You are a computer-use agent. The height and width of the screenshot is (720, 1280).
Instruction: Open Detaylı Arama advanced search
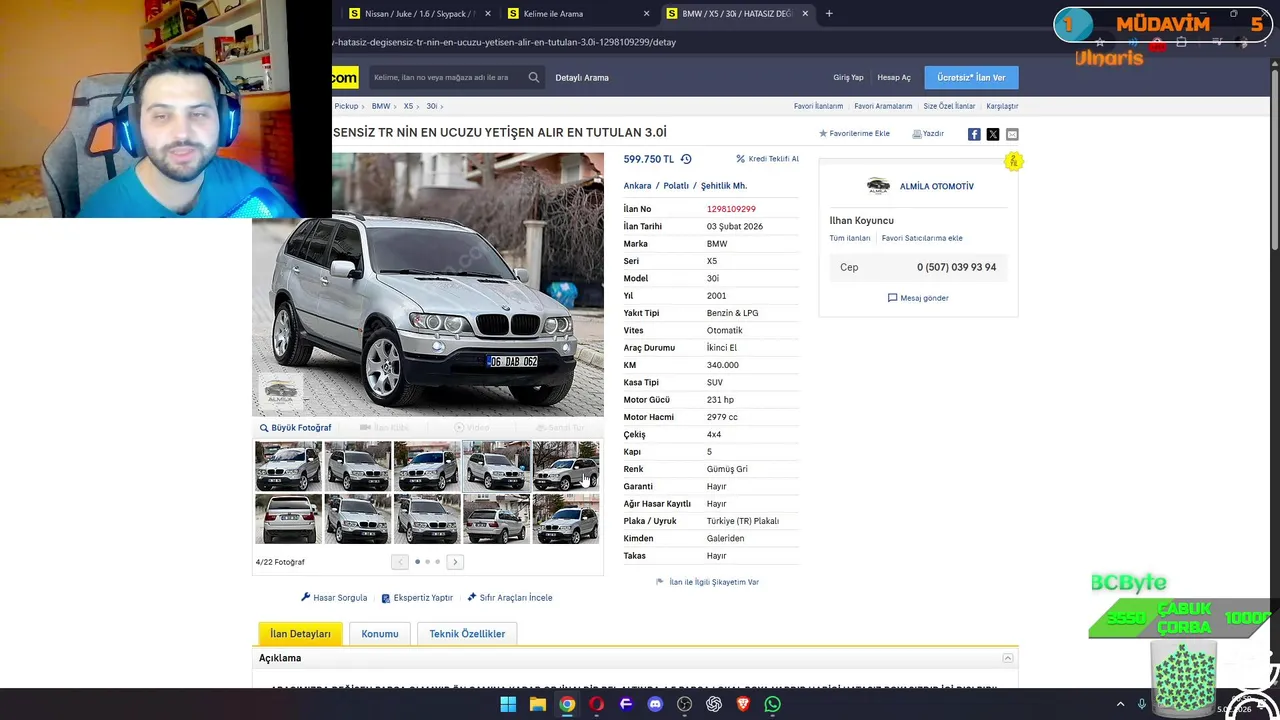coord(582,77)
